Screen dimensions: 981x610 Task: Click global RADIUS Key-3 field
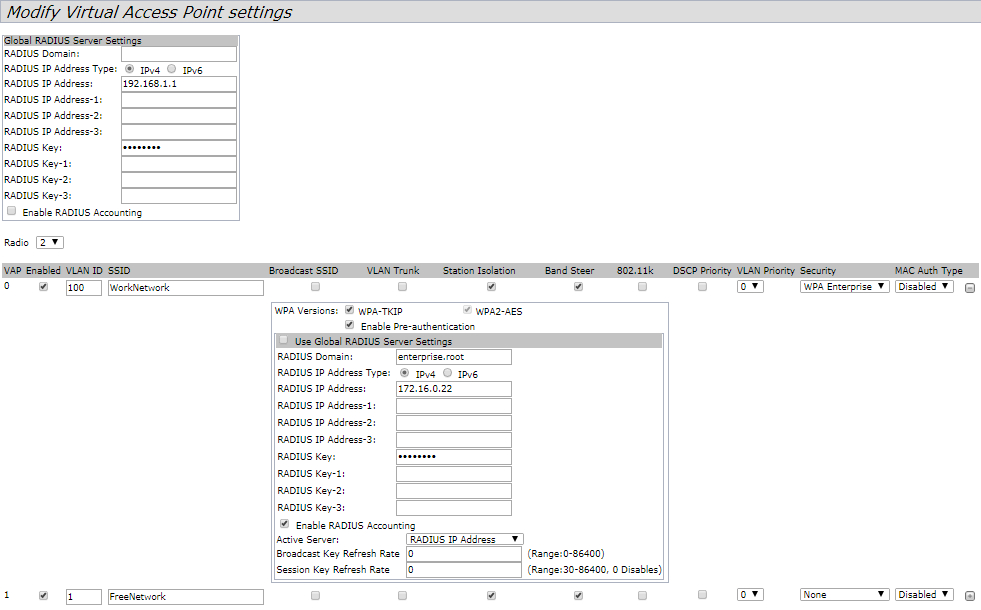179,196
